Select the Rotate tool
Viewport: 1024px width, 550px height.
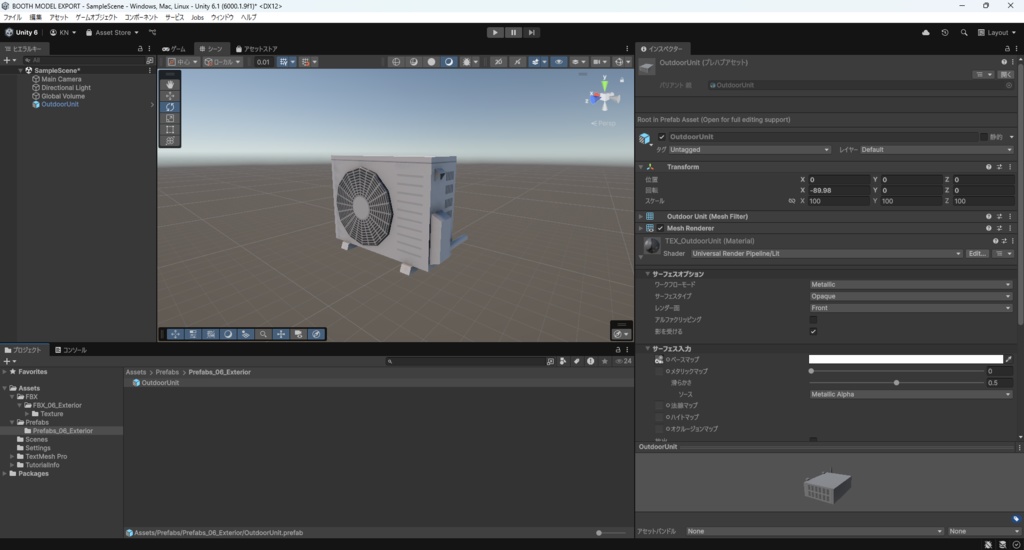(170, 107)
